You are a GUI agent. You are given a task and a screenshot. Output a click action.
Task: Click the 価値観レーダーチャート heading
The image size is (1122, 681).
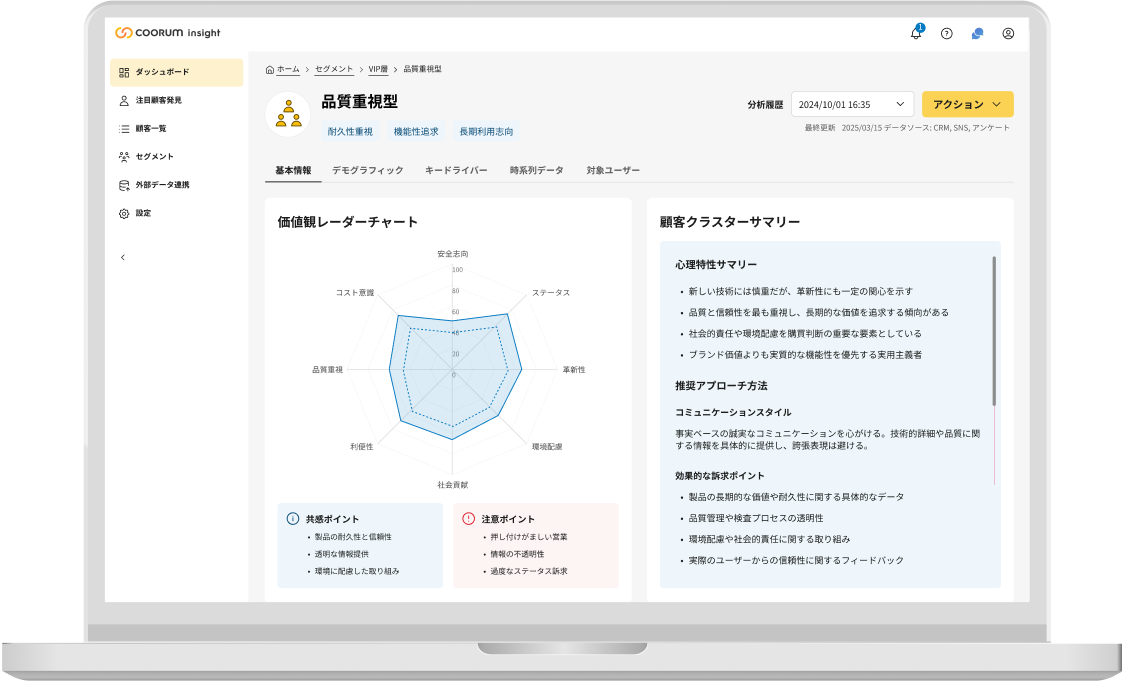pyautogui.click(x=348, y=222)
